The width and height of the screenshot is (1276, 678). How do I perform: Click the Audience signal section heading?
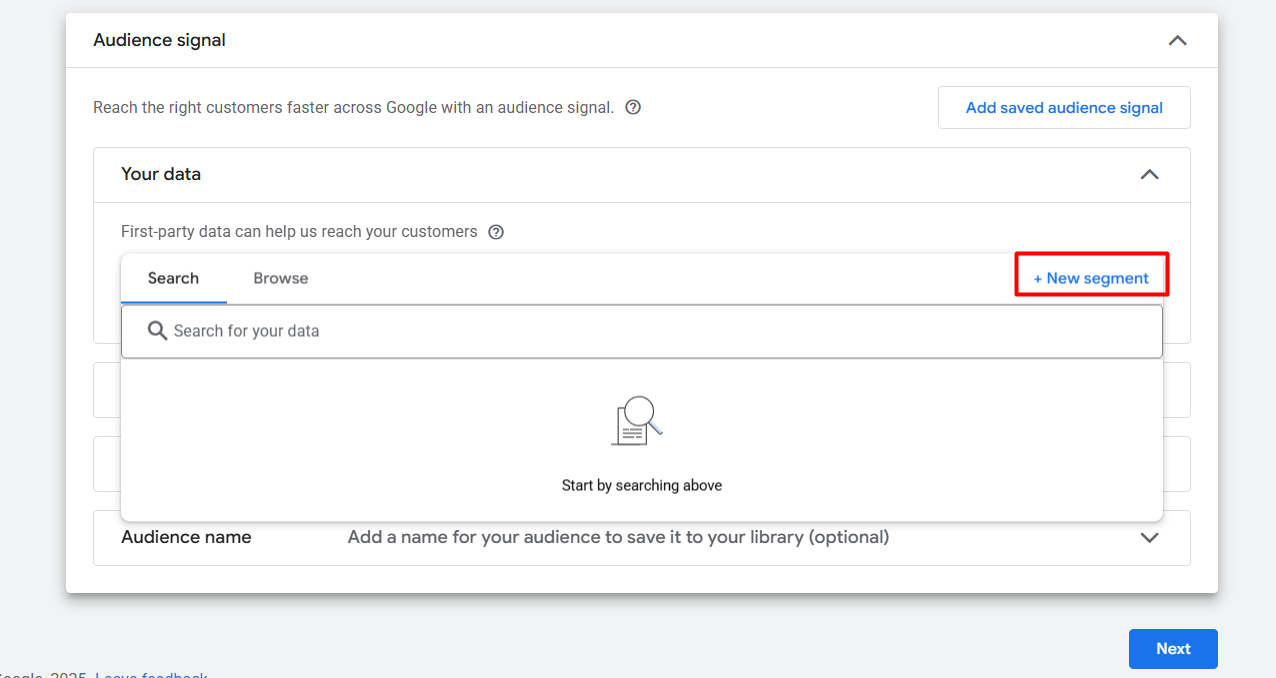(159, 40)
